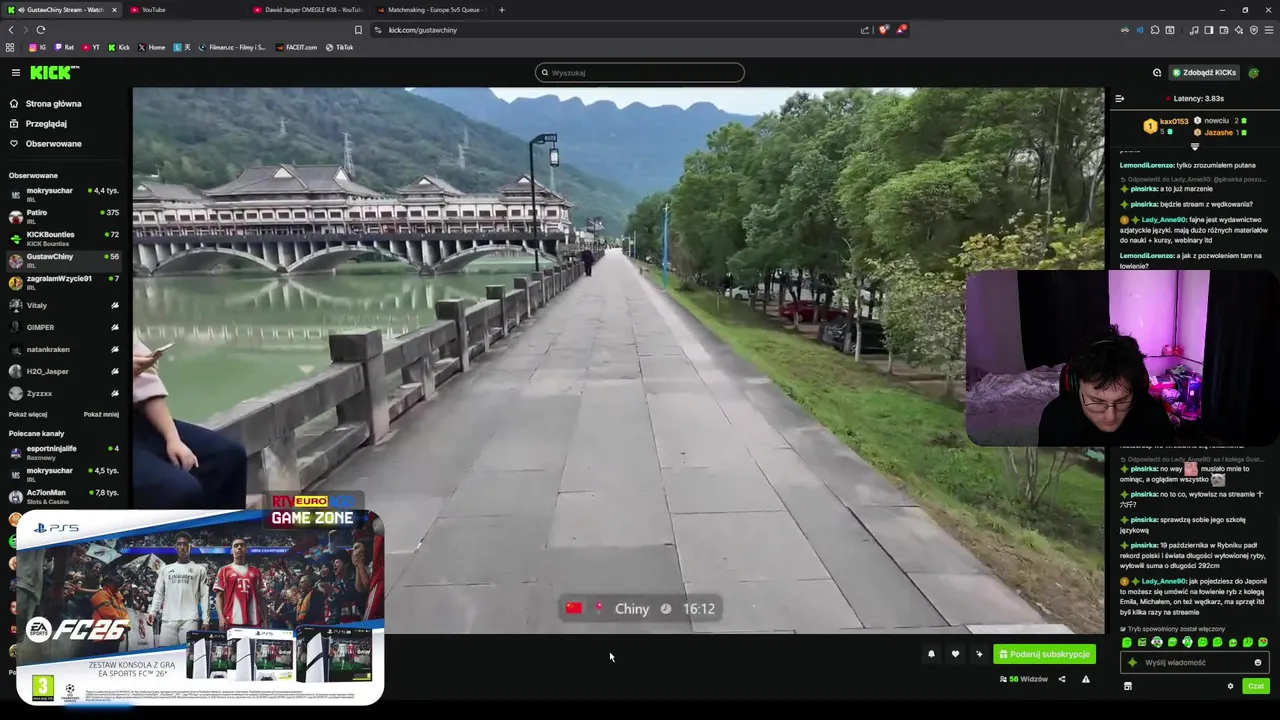Open H2O_Jasper channel
The image size is (1280, 720).
point(64,371)
